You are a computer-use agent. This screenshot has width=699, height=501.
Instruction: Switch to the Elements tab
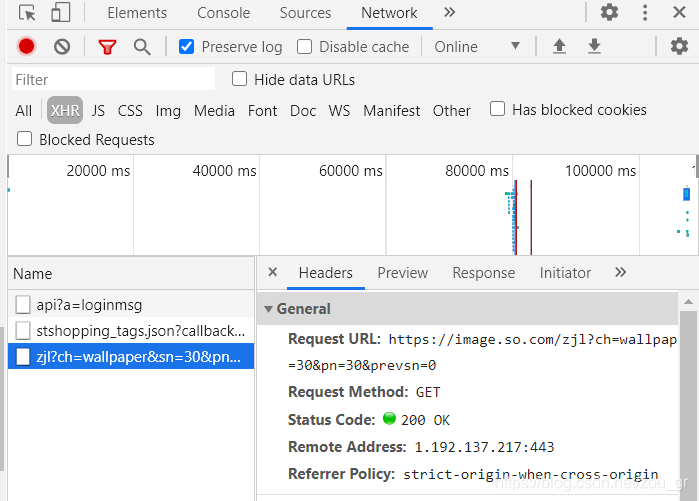click(137, 13)
